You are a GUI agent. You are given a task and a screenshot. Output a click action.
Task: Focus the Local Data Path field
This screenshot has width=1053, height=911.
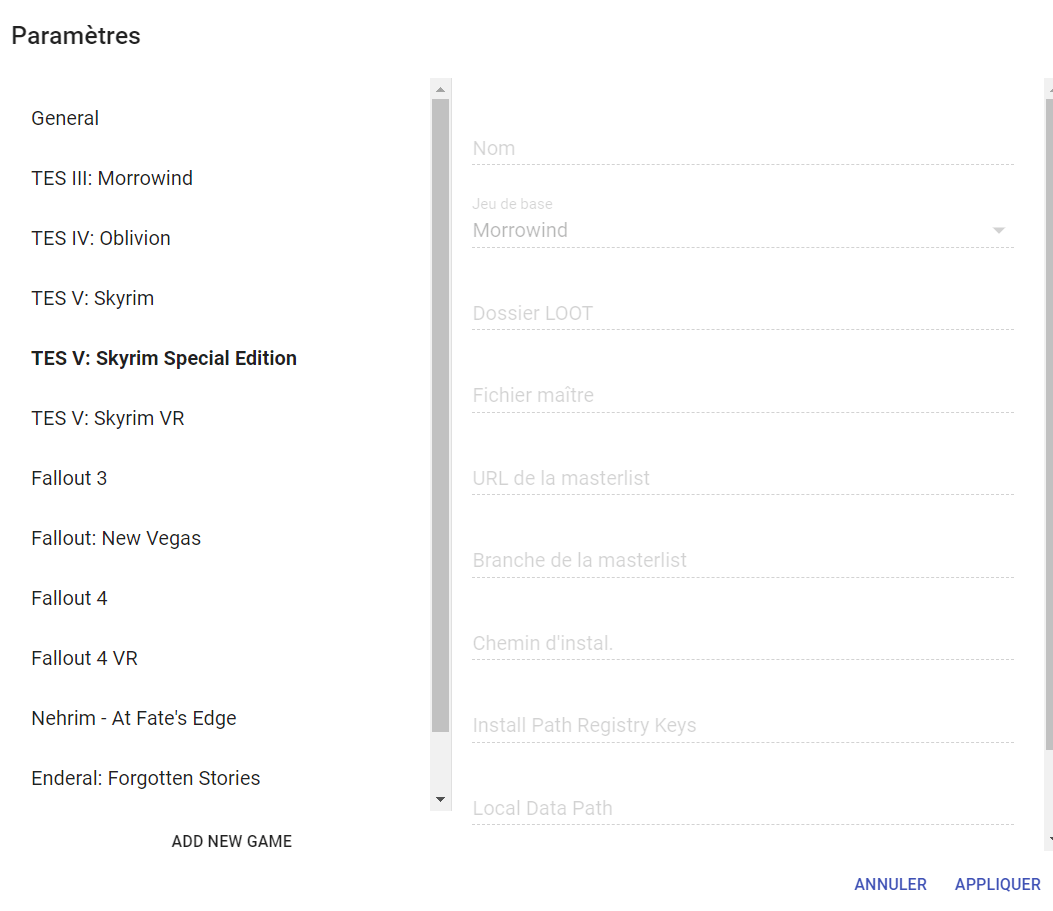tap(743, 808)
